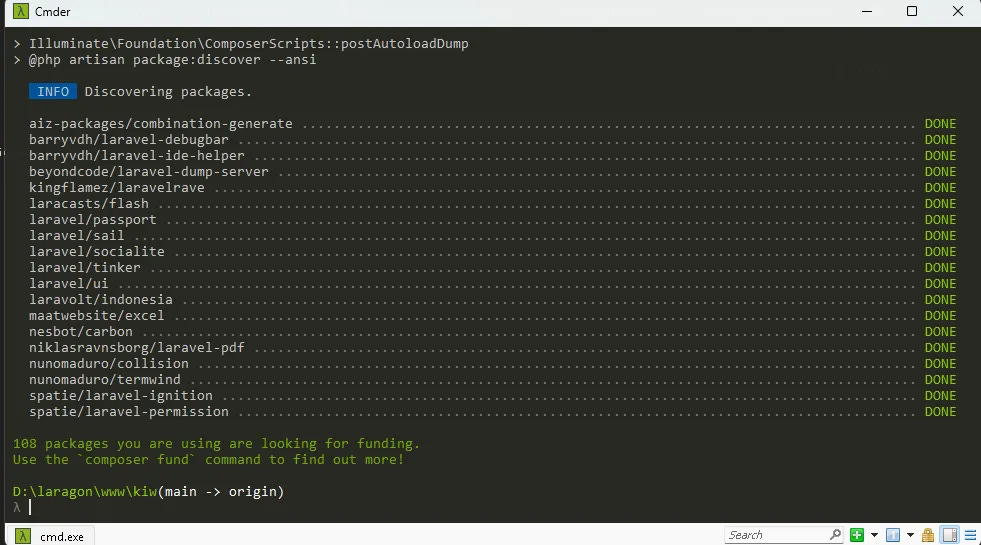The image size is (981, 545).
Task: Click '108 packages you are using' funding message
Action: tap(216, 444)
